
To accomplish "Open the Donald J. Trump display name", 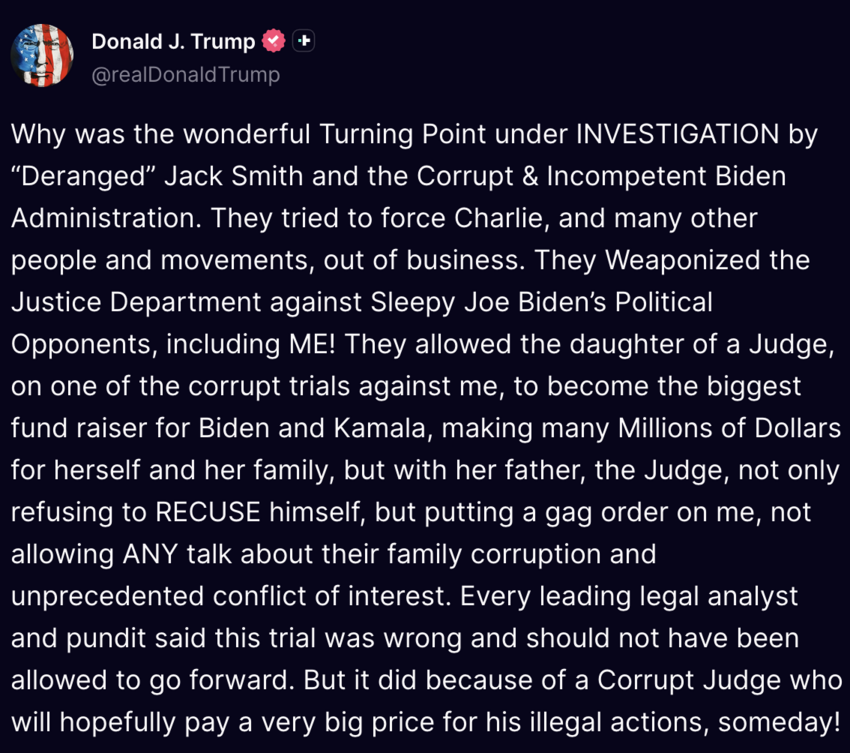I will click(x=173, y=42).
